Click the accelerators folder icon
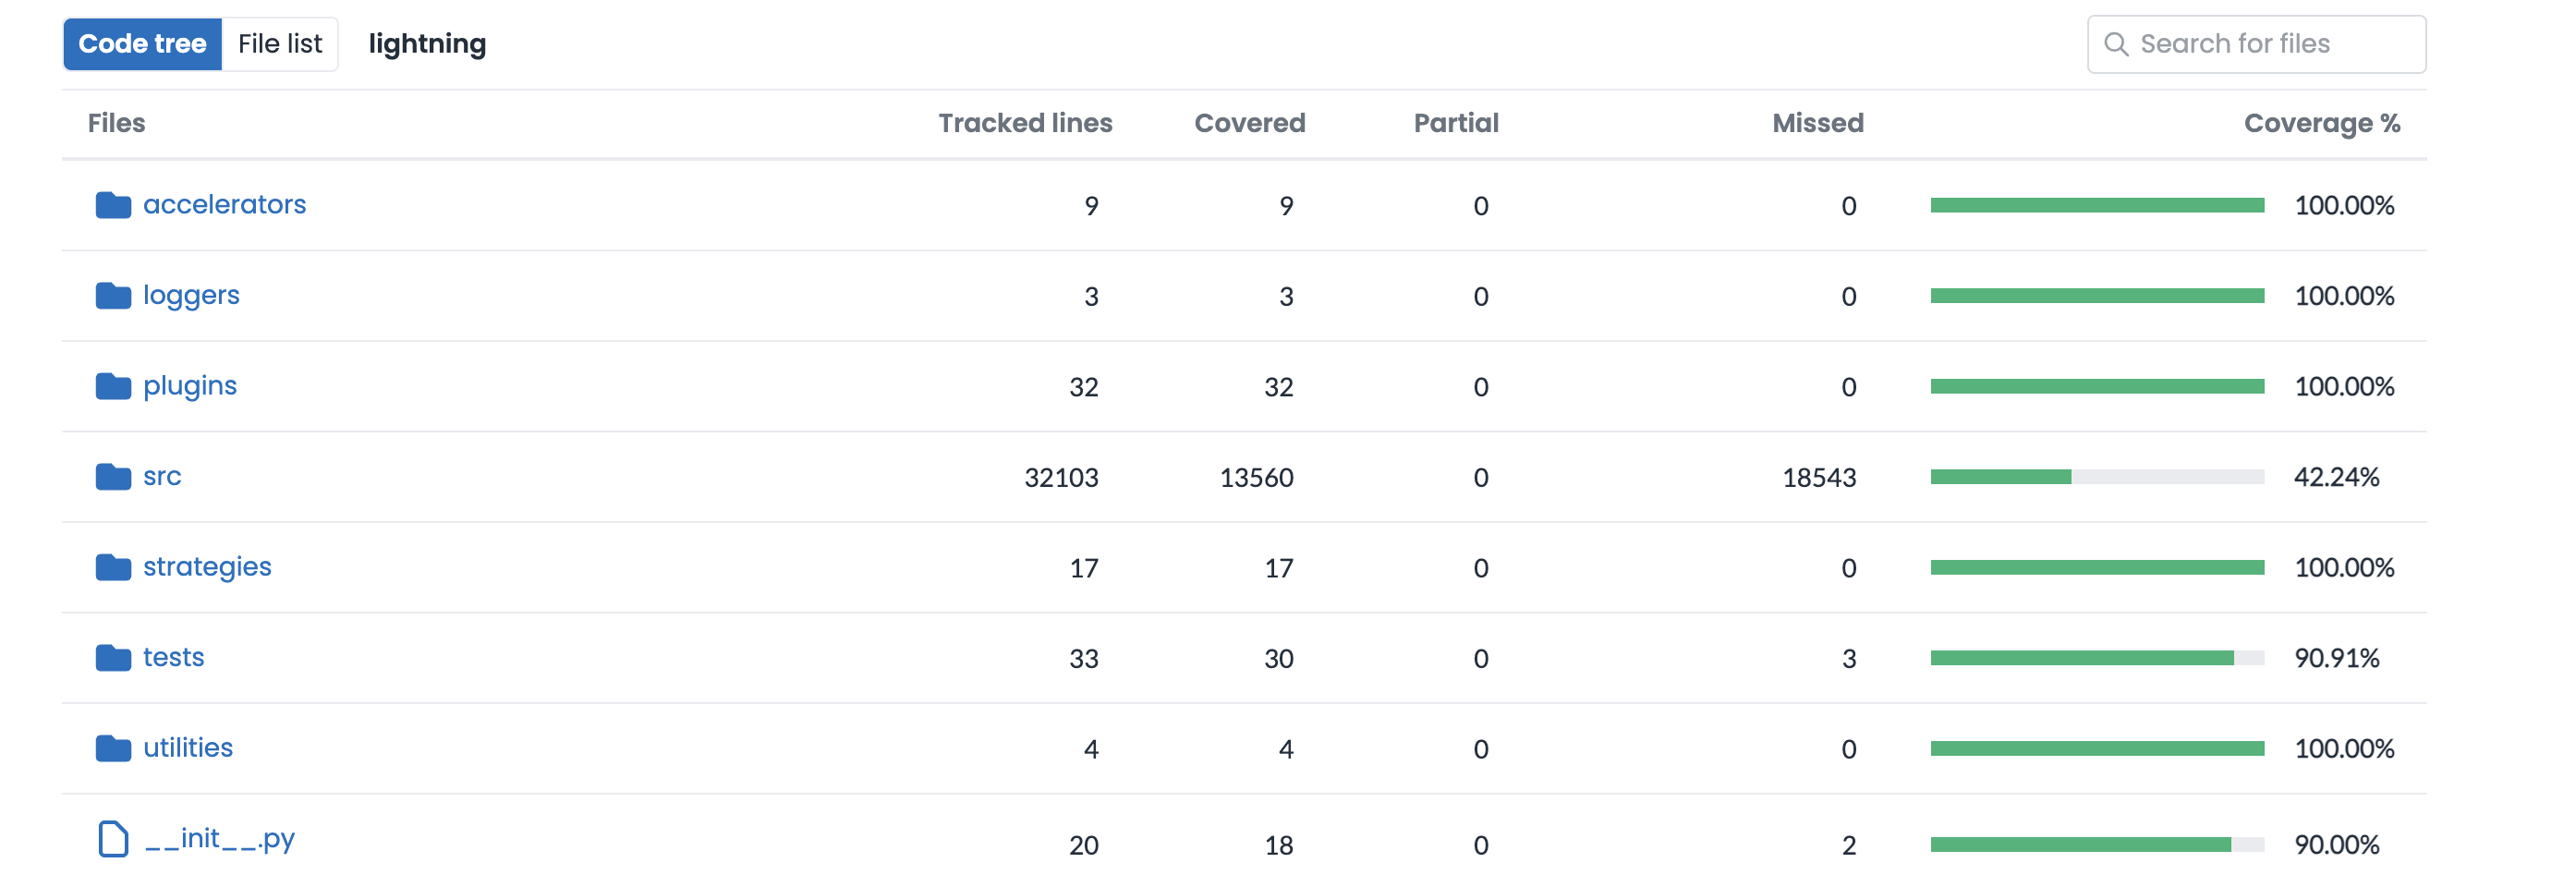Screen dimensions: 2576x887 (x=113, y=205)
